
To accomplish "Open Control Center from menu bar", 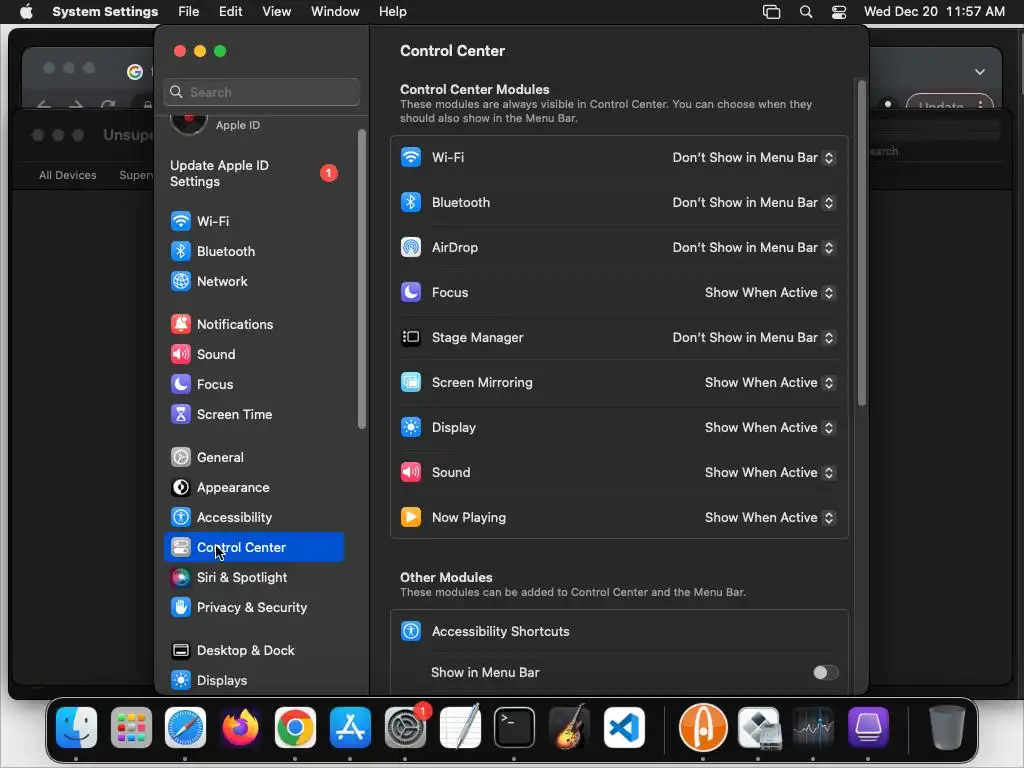I will pos(839,12).
